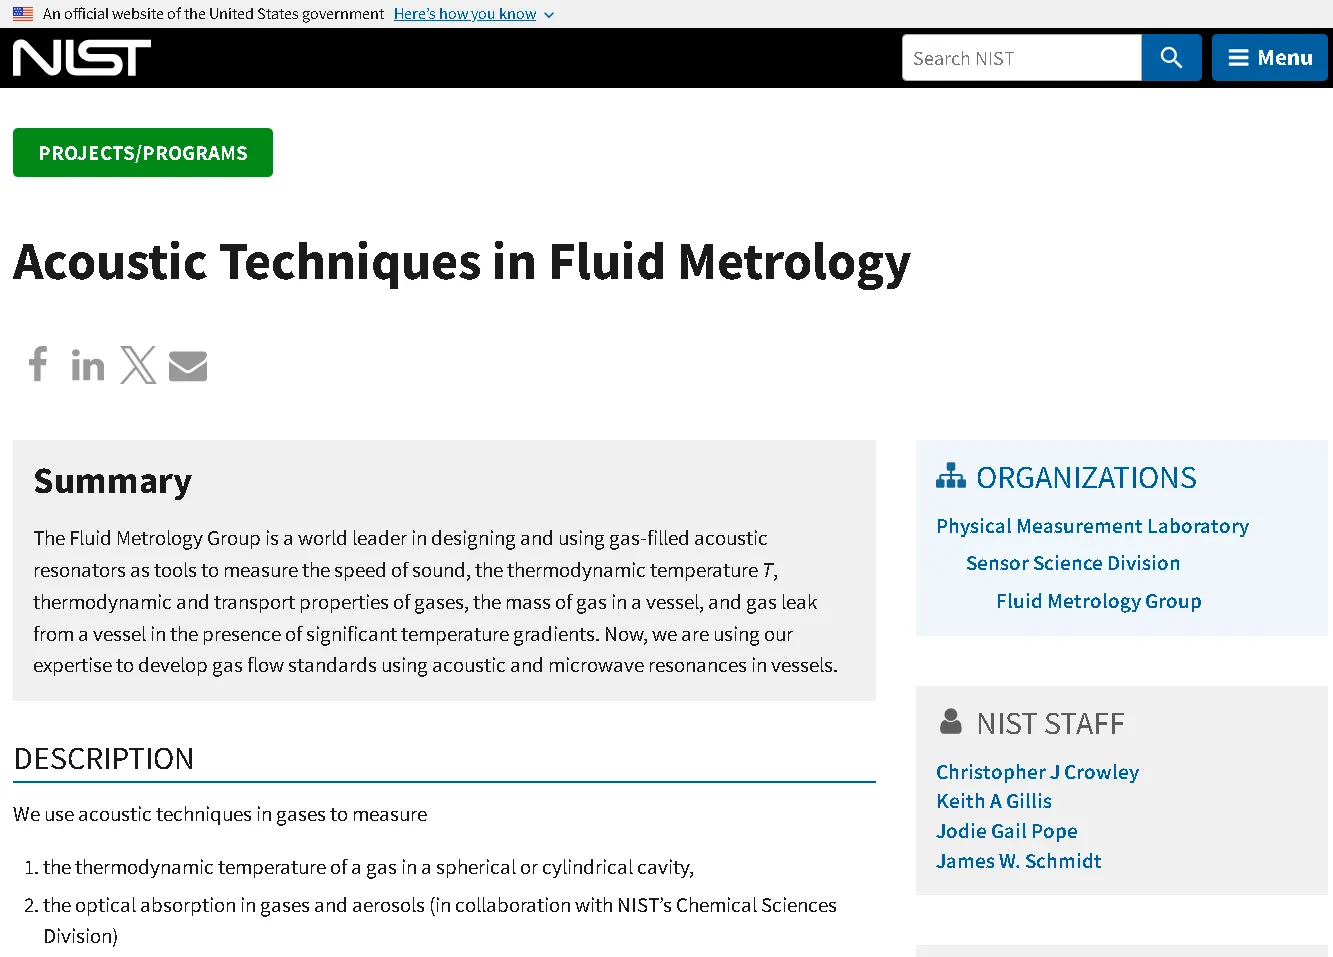View Keith A Gillis's profile

[x=993, y=801]
